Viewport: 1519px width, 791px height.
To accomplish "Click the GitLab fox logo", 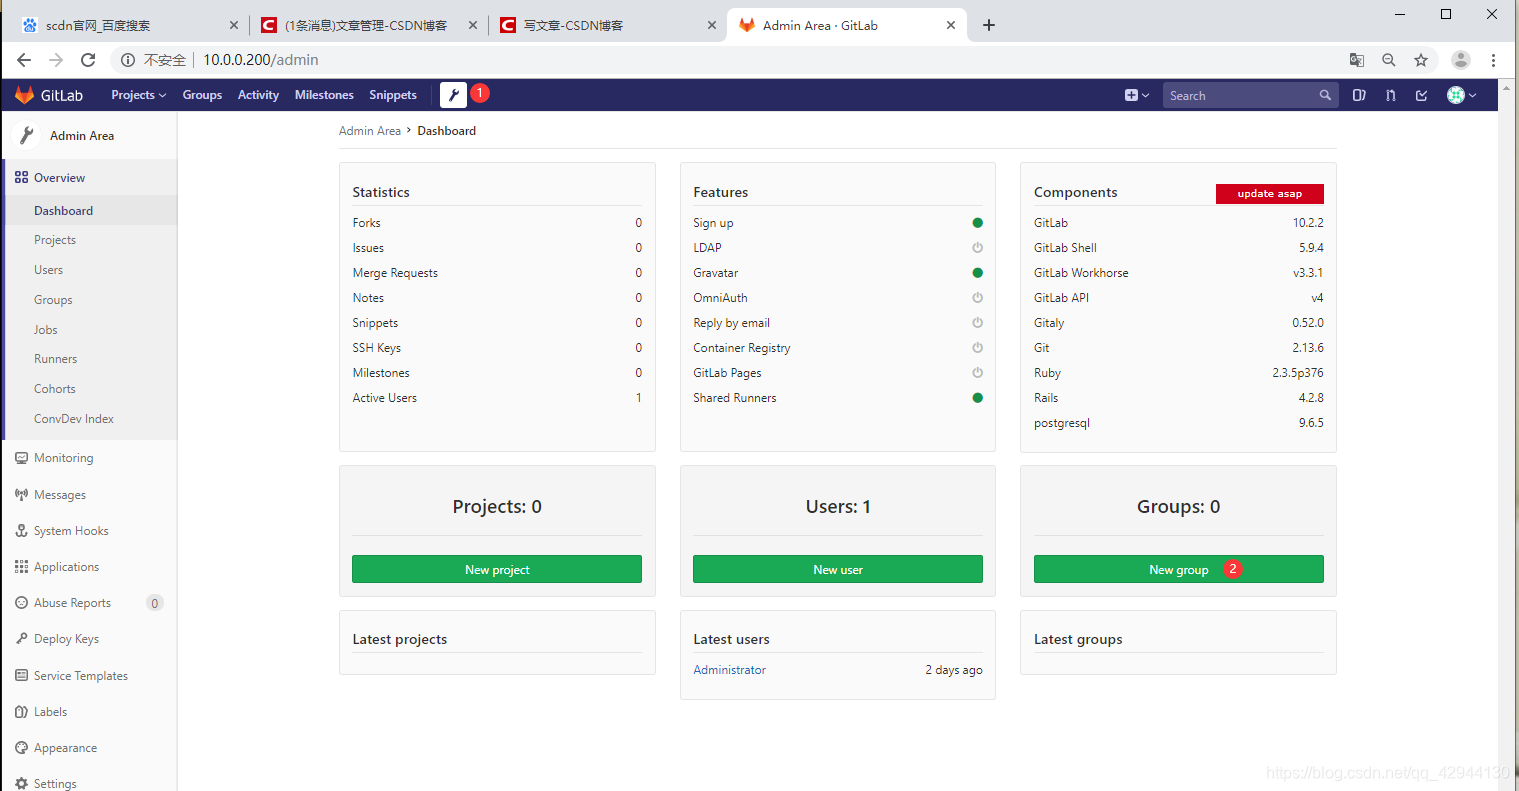I will (x=24, y=95).
